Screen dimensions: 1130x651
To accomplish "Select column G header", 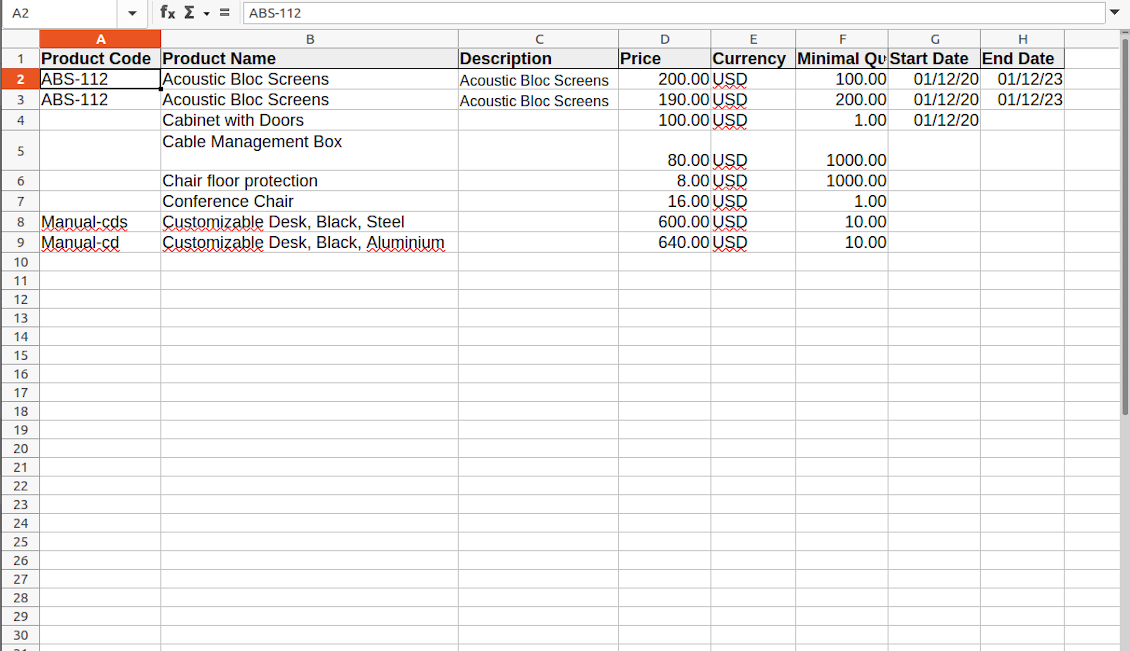I will point(934,39).
